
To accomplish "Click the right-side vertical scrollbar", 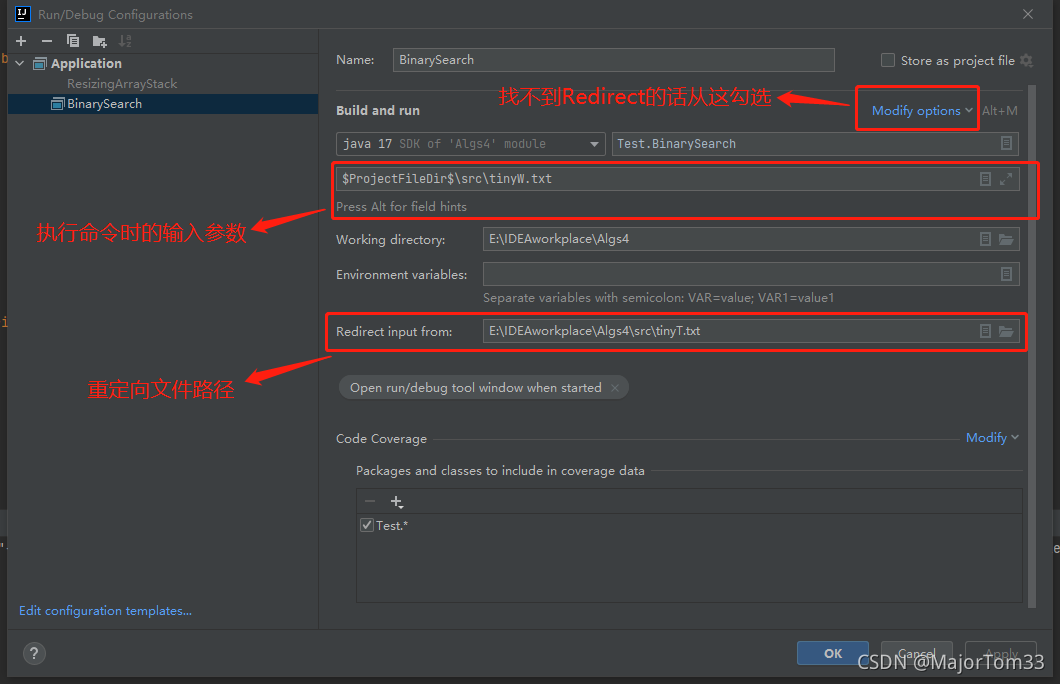I will 1032,346.
